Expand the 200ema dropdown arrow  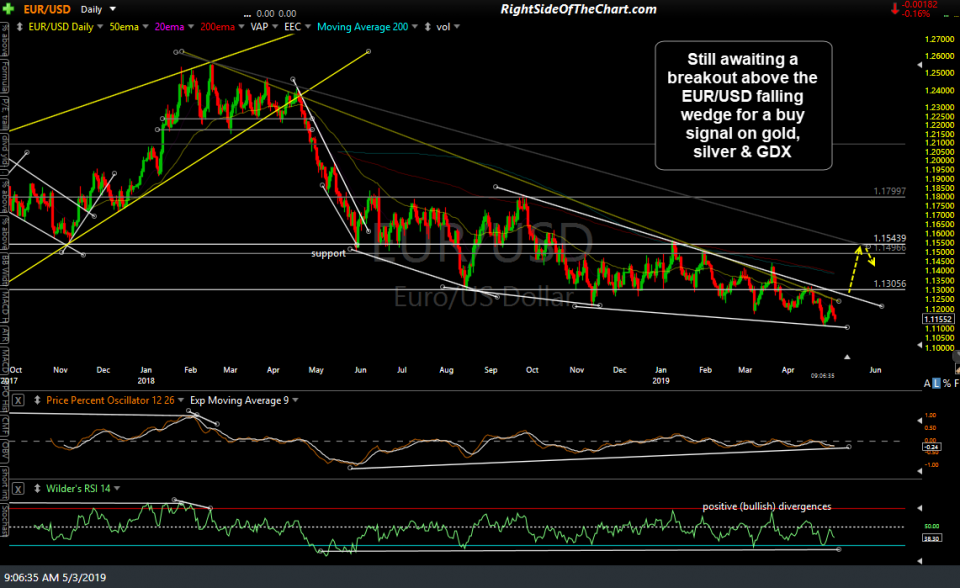tap(240, 26)
